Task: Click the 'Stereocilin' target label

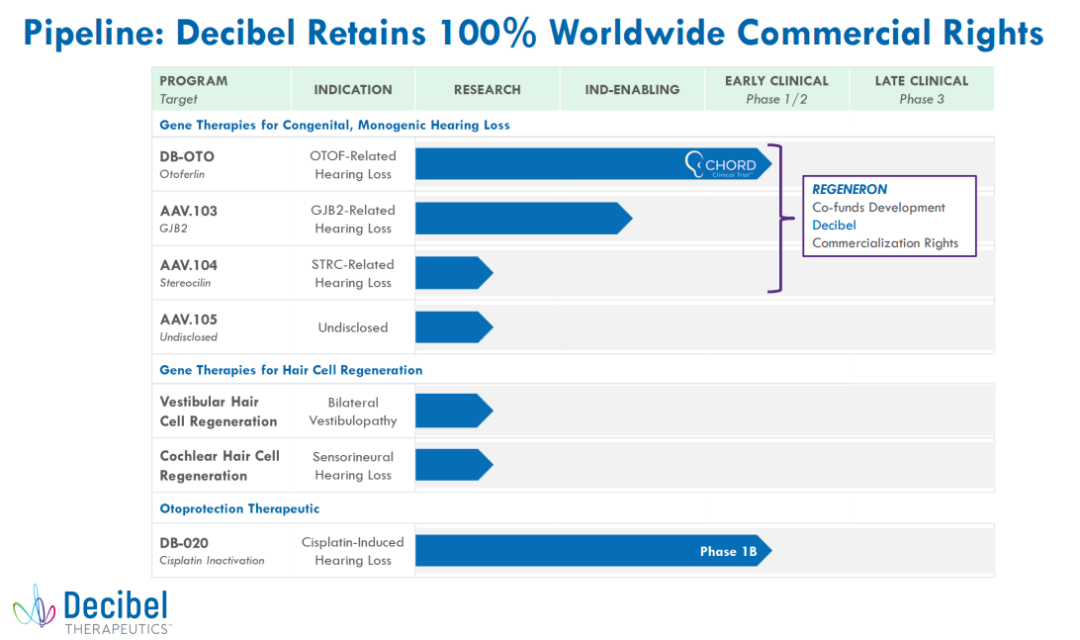Action: point(185,283)
